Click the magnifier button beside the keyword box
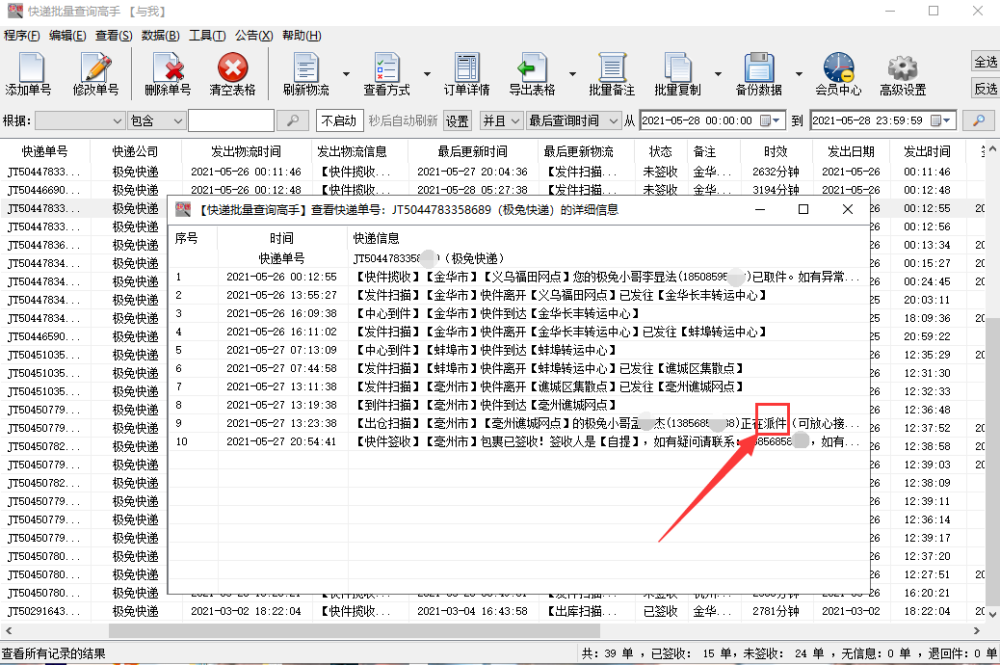Viewport: 1000px width, 665px height. 293,121
